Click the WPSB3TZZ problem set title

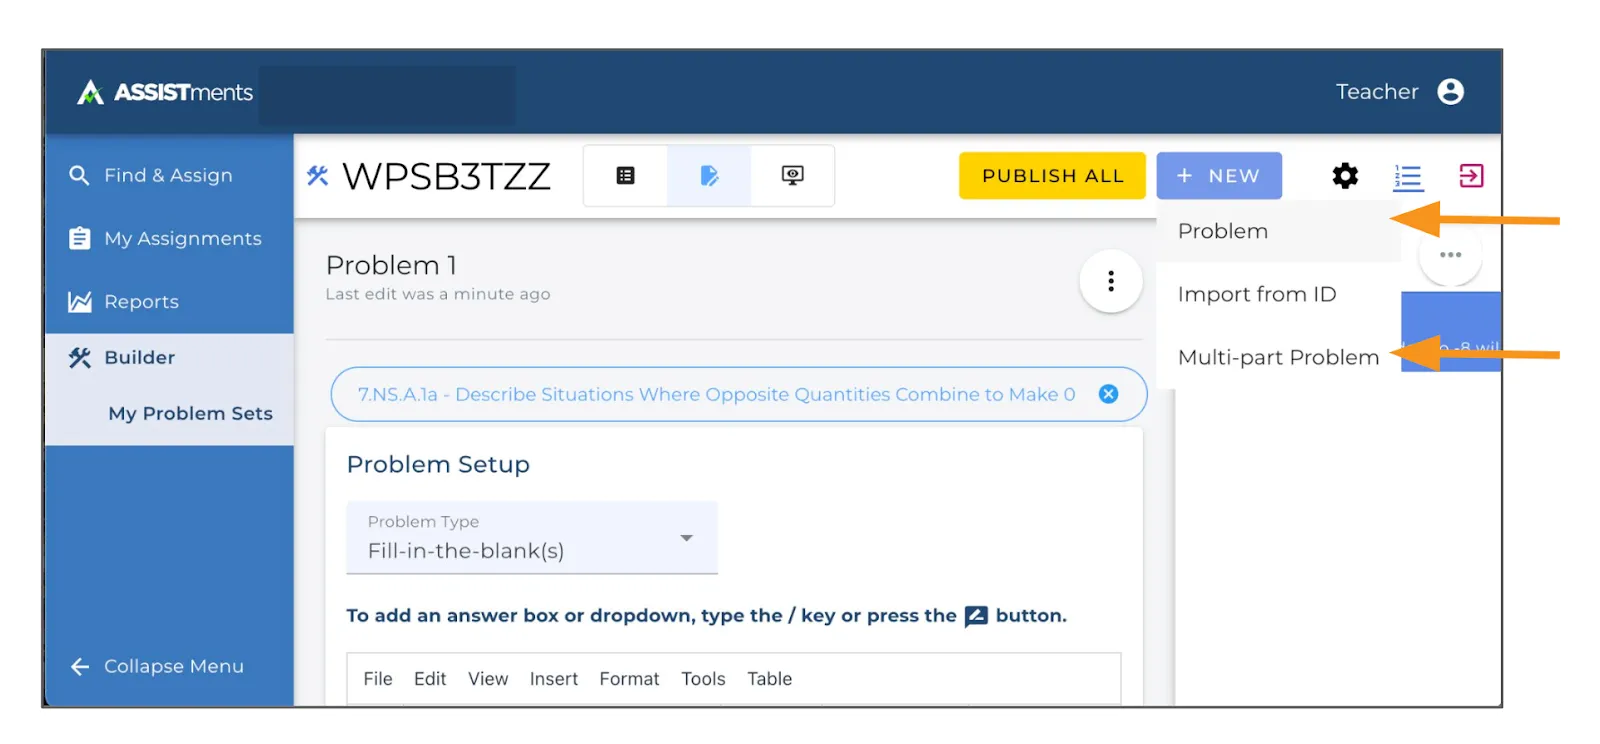click(x=446, y=176)
